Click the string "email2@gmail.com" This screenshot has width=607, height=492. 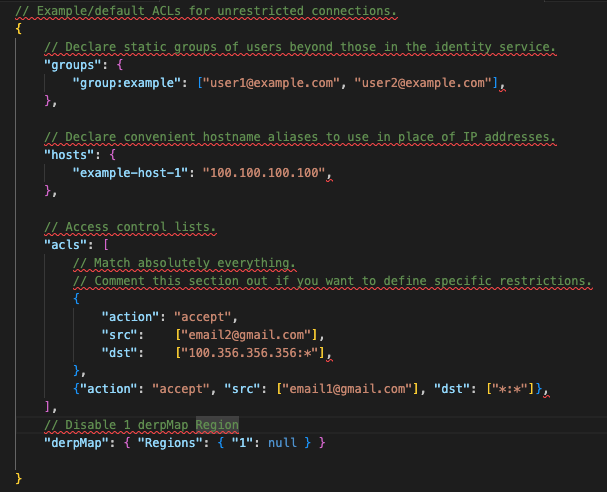[x=246, y=335]
